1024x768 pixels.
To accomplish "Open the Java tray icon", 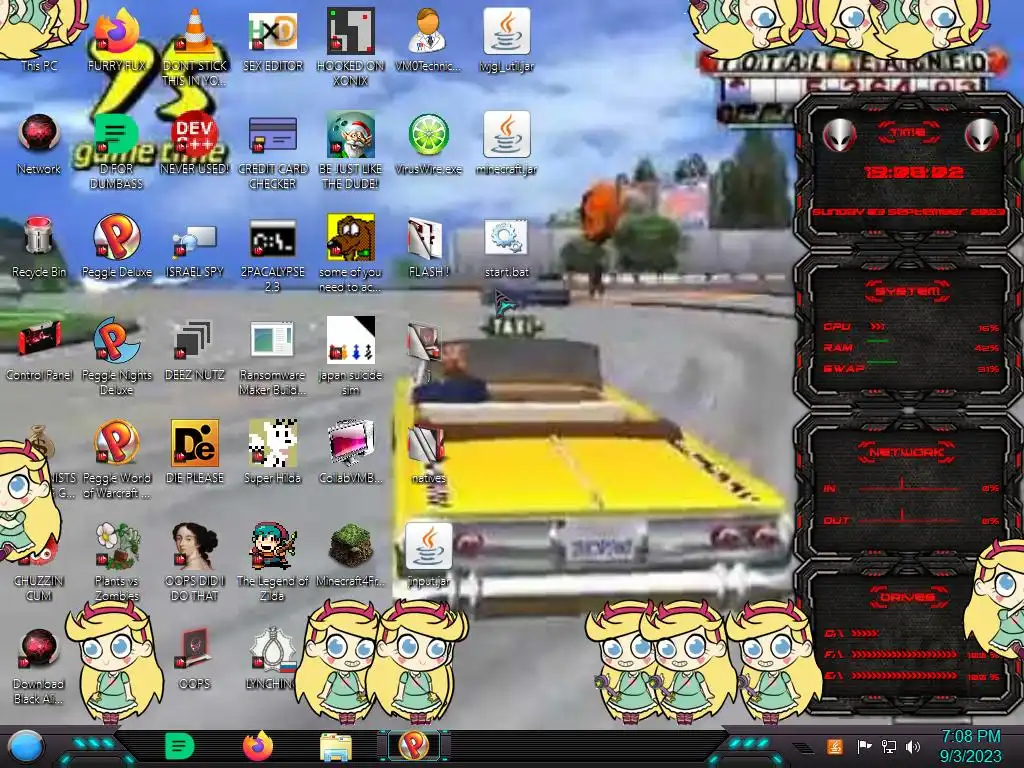I will pos(835,746).
